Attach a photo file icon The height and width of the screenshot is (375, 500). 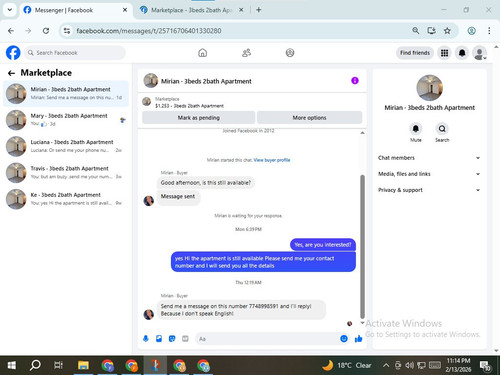159,339
